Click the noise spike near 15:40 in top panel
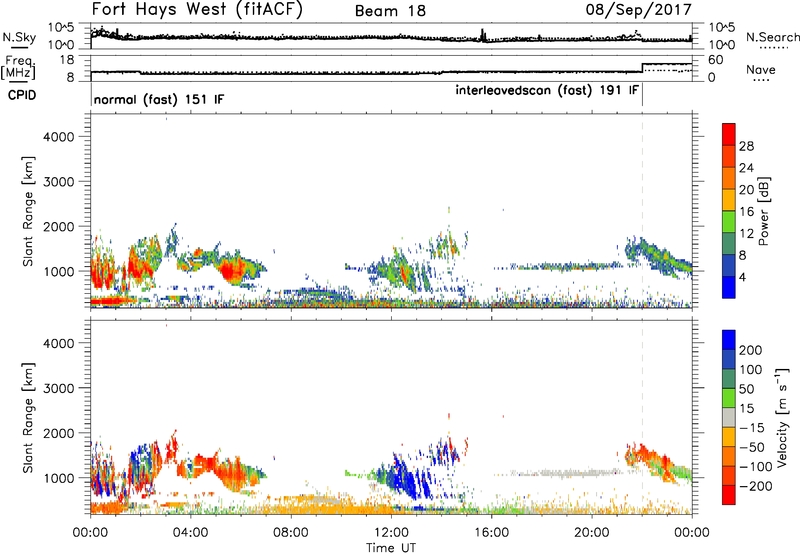 (483, 35)
